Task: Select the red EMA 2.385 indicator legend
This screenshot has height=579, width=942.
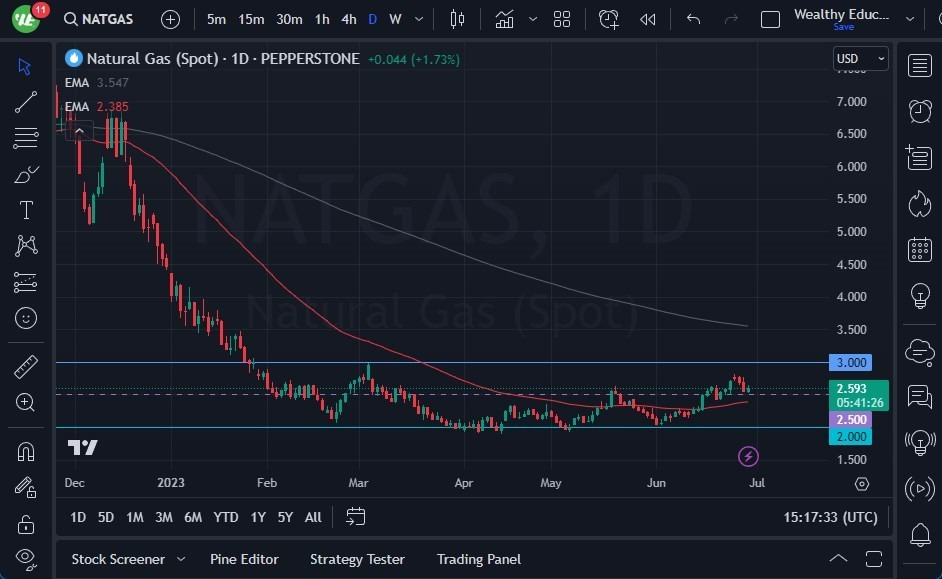Action: tap(97, 106)
